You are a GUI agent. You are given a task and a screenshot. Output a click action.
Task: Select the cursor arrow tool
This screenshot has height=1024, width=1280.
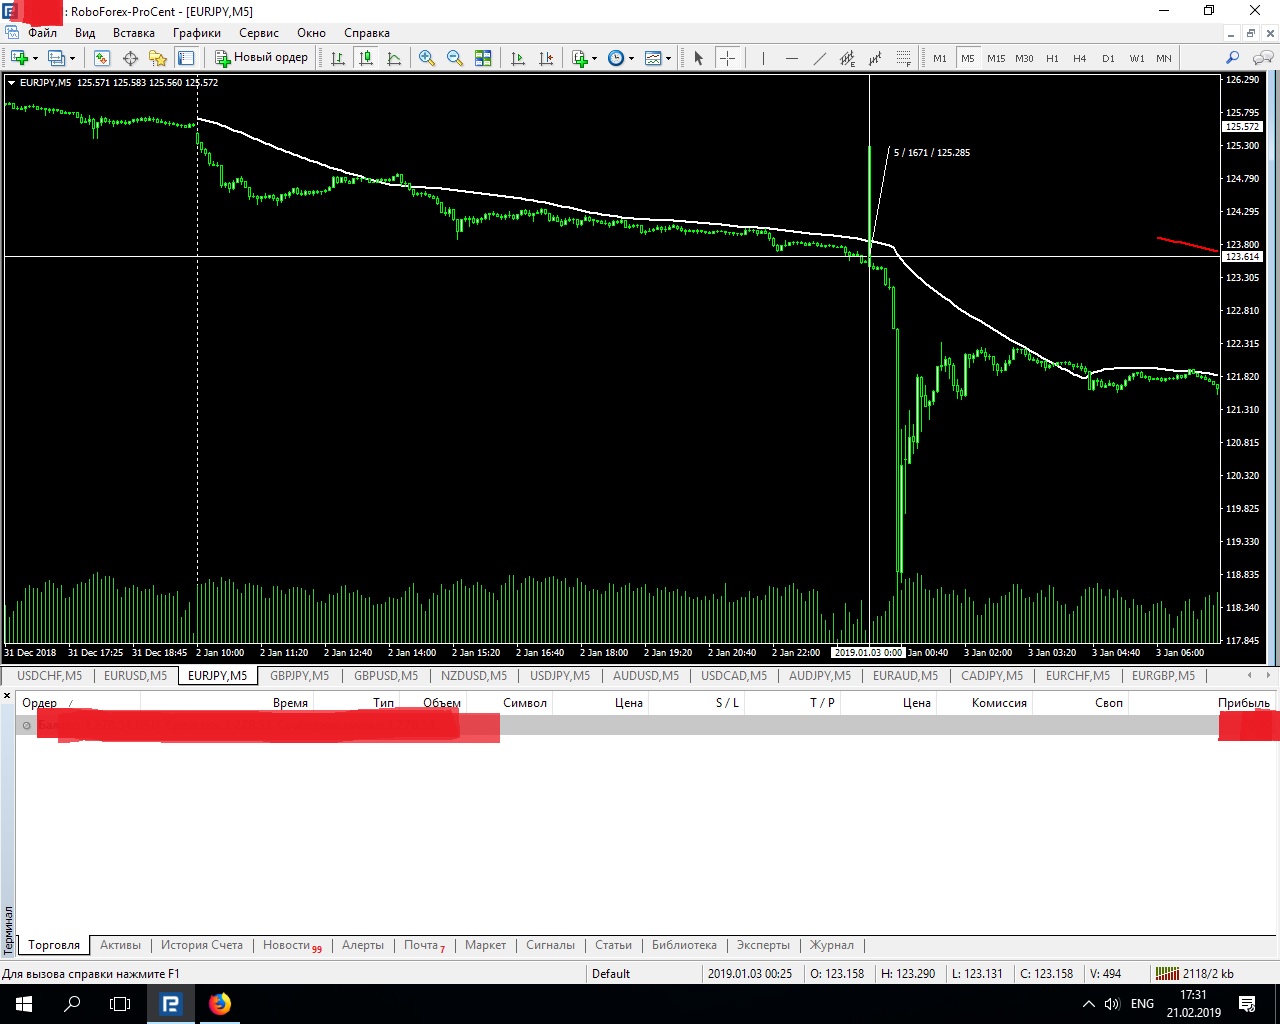tap(699, 58)
